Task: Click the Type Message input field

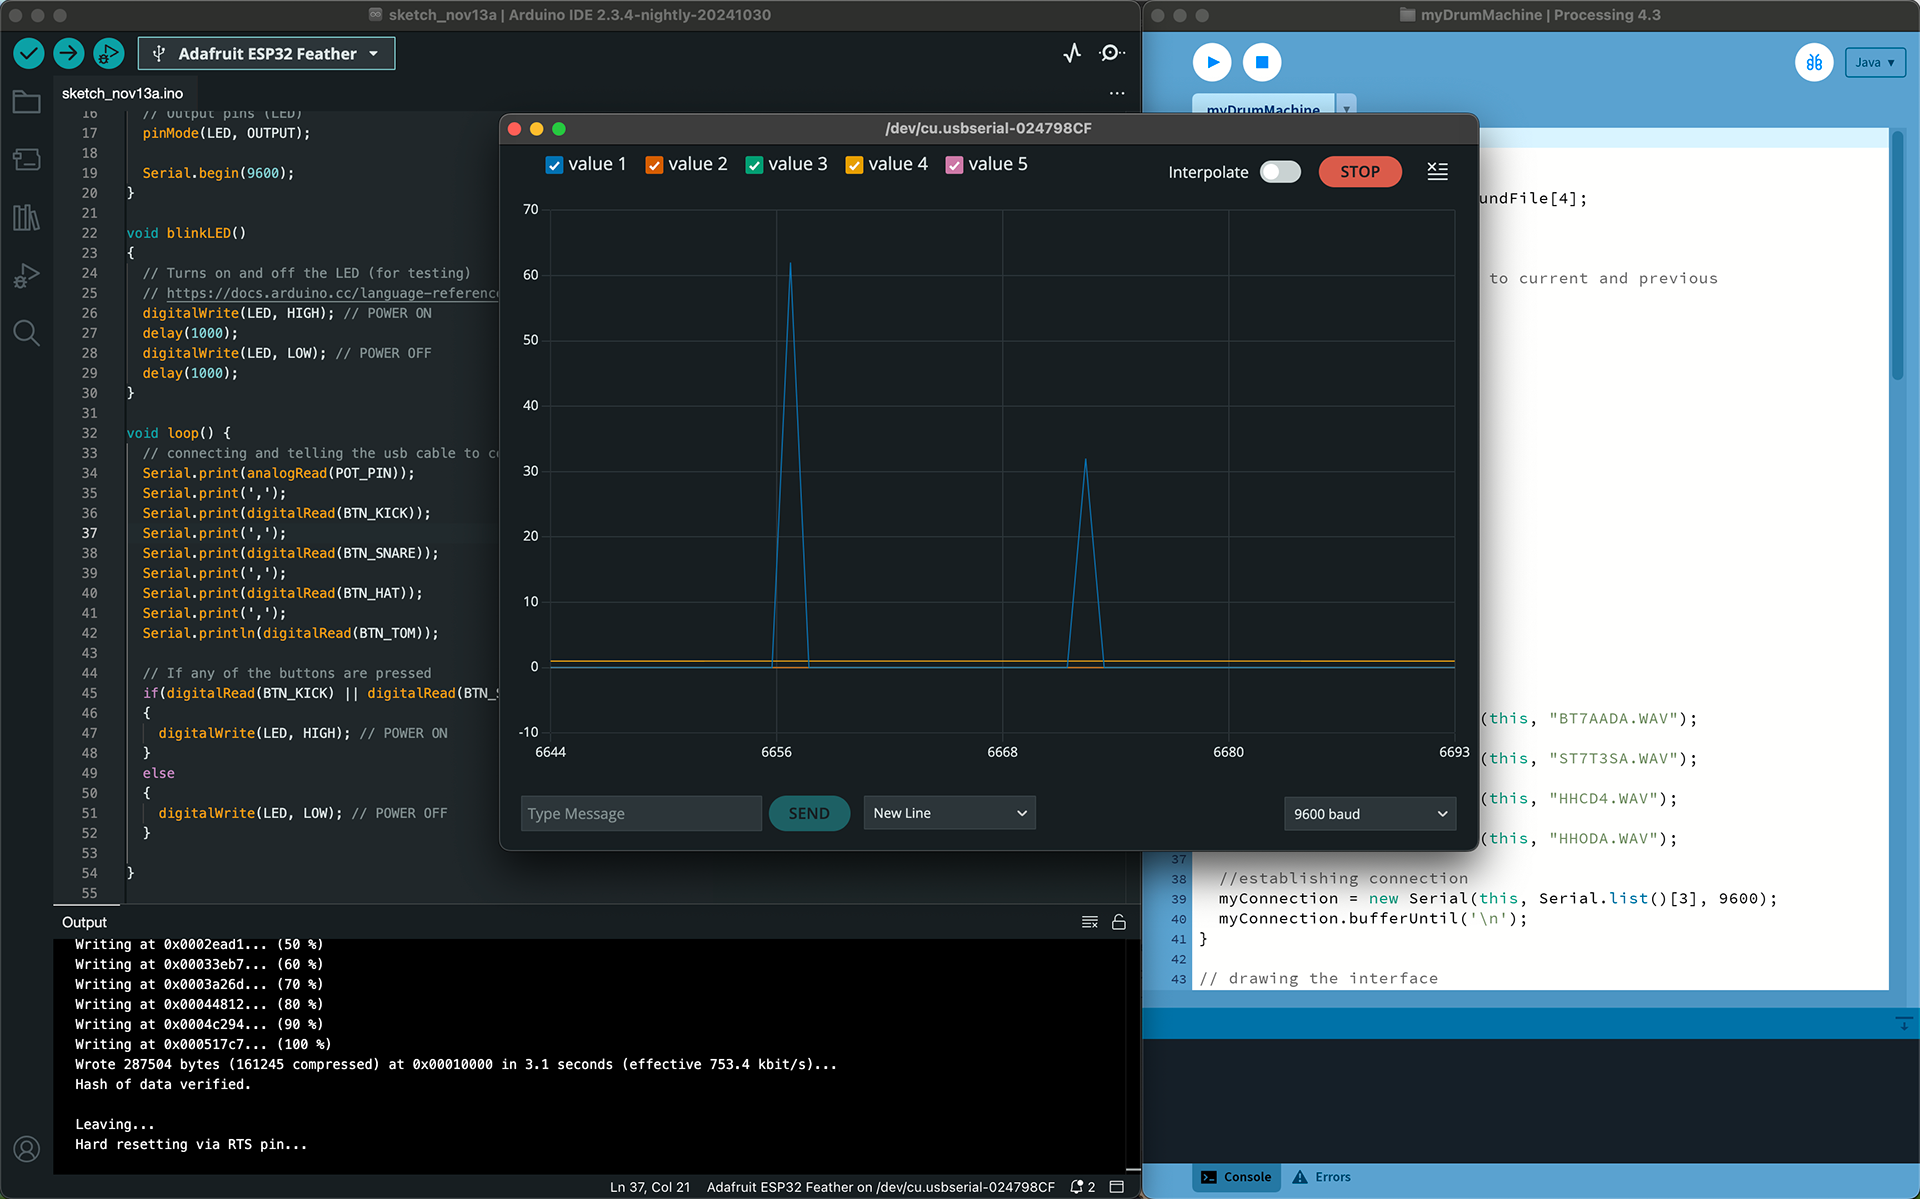Action: point(641,813)
